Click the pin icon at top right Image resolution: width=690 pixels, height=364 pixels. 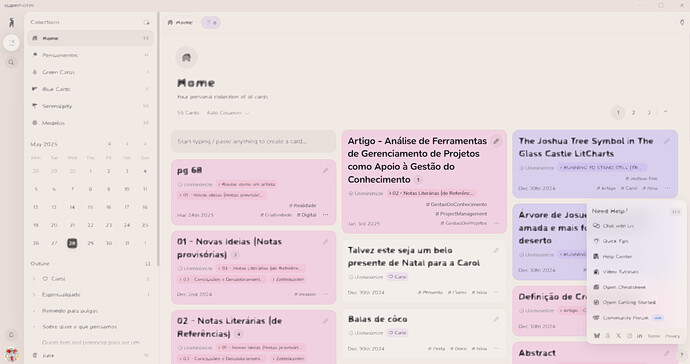682,22
